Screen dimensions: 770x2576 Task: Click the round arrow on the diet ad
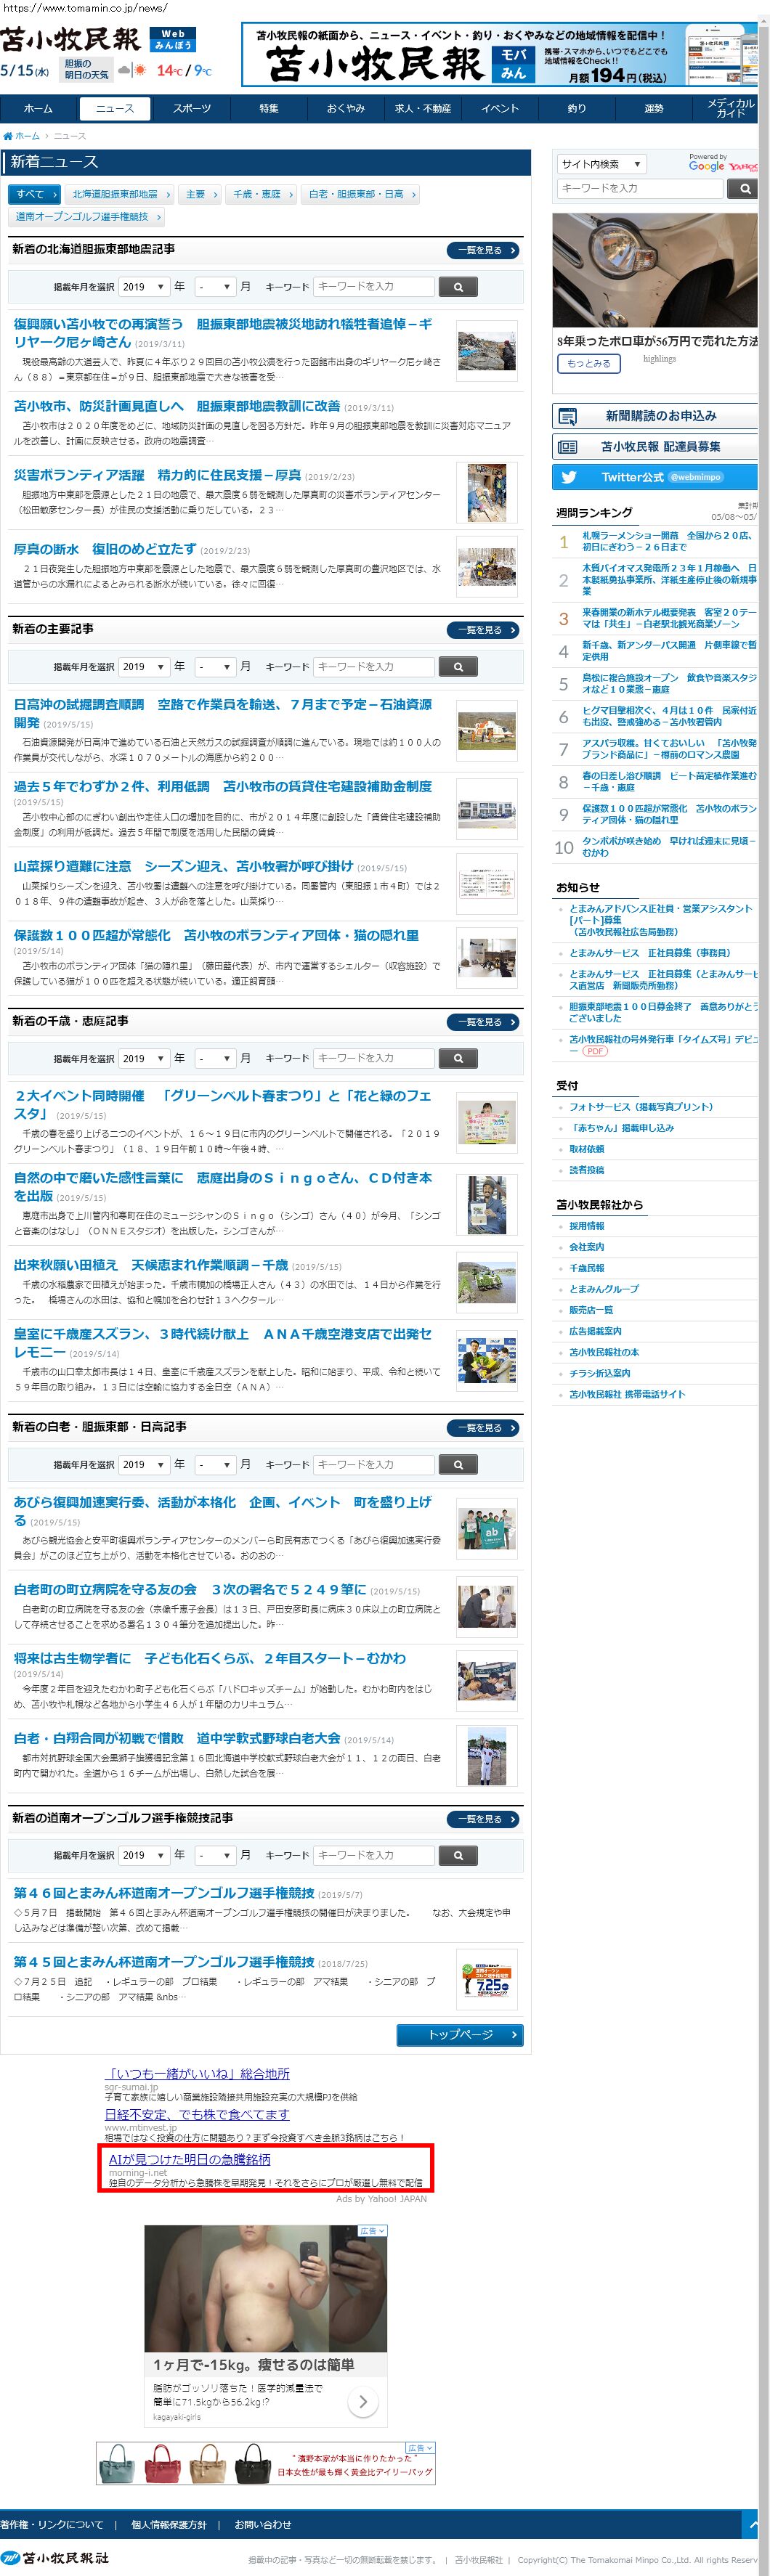[362, 2401]
